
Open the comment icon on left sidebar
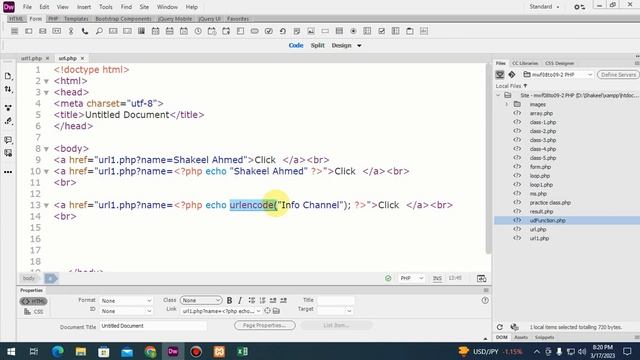pos(8,140)
